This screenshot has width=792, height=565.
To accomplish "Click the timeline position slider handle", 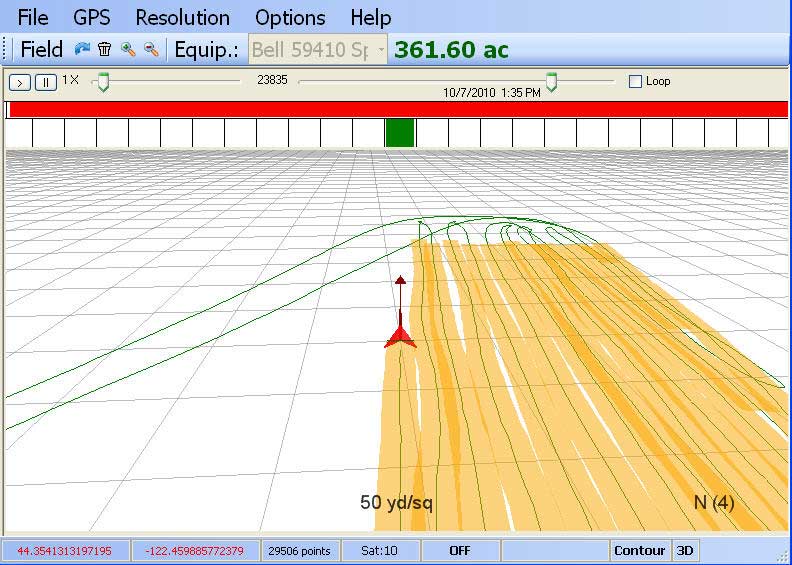I will 551,82.
